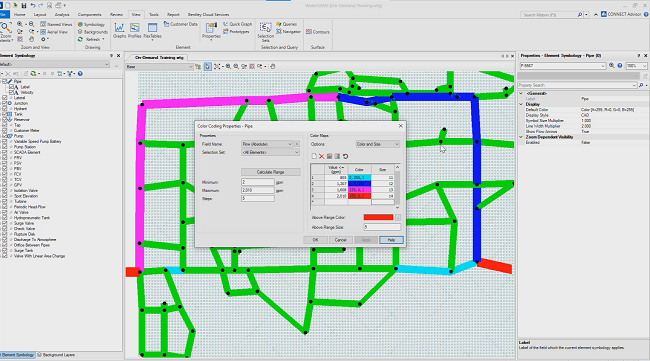Click the Maximum value input field
The width and height of the screenshot is (650, 361).
pyautogui.click(x=257, y=190)
